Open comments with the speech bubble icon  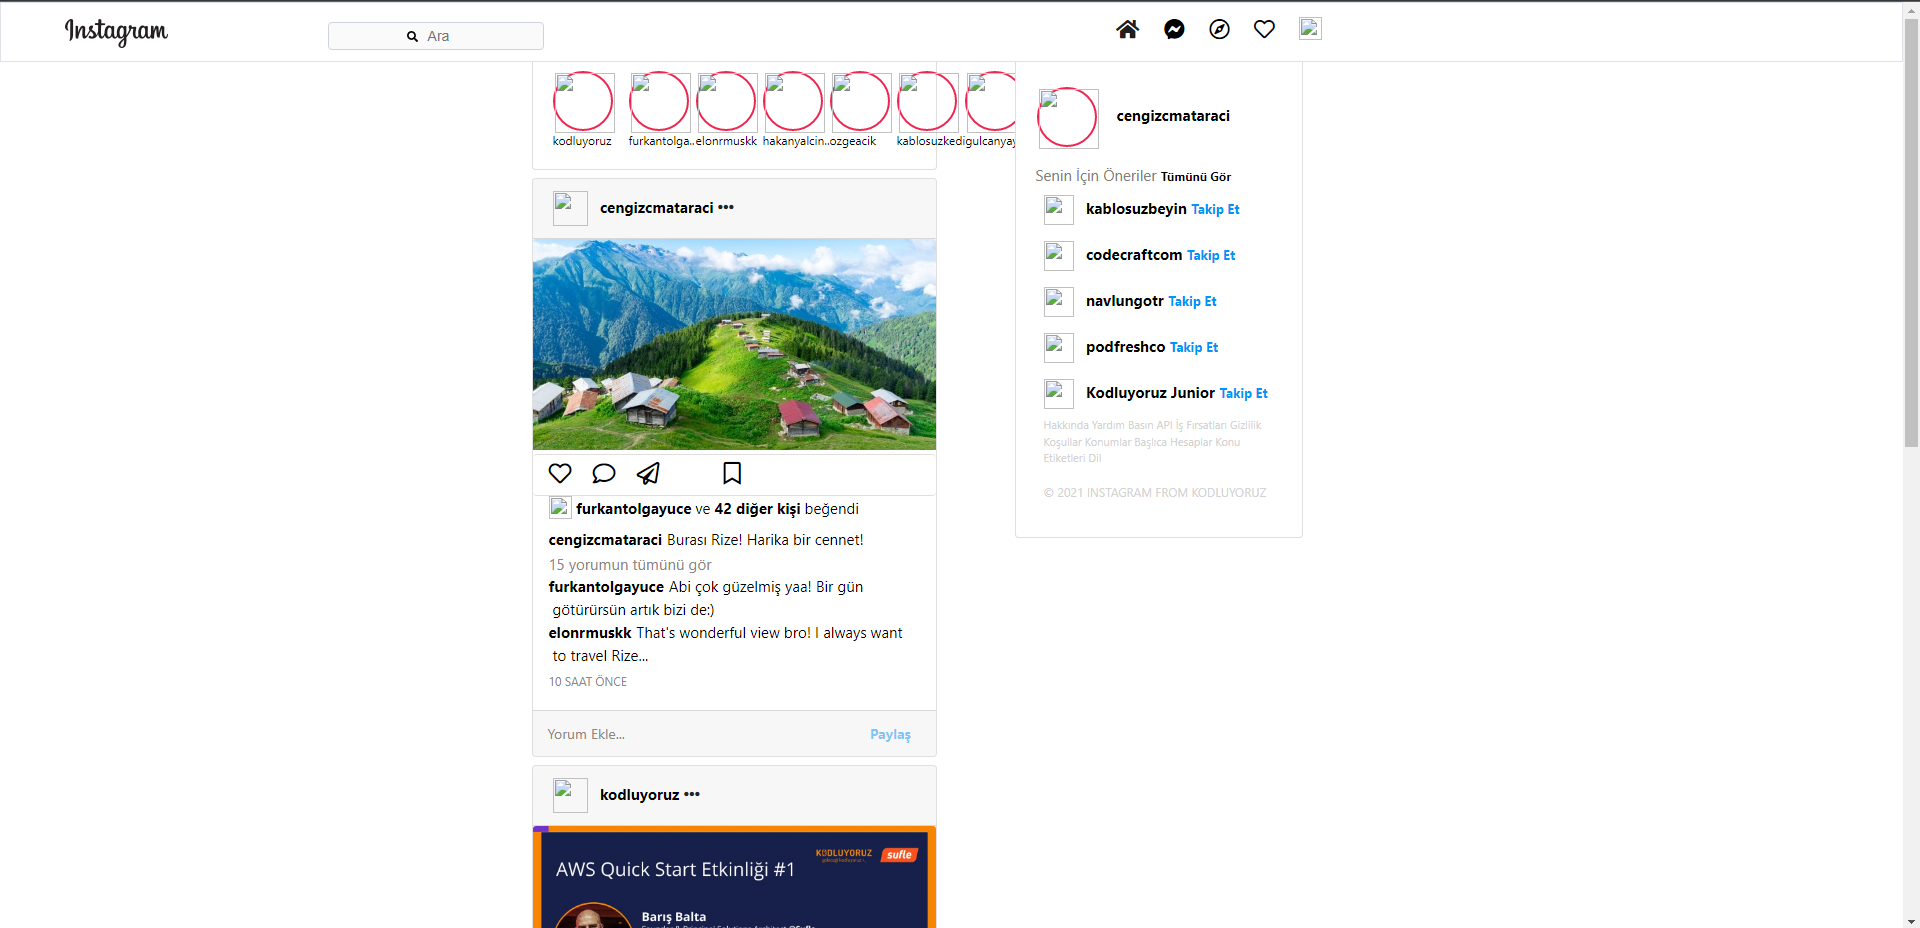pyautogui.click(x=603, y=473)
